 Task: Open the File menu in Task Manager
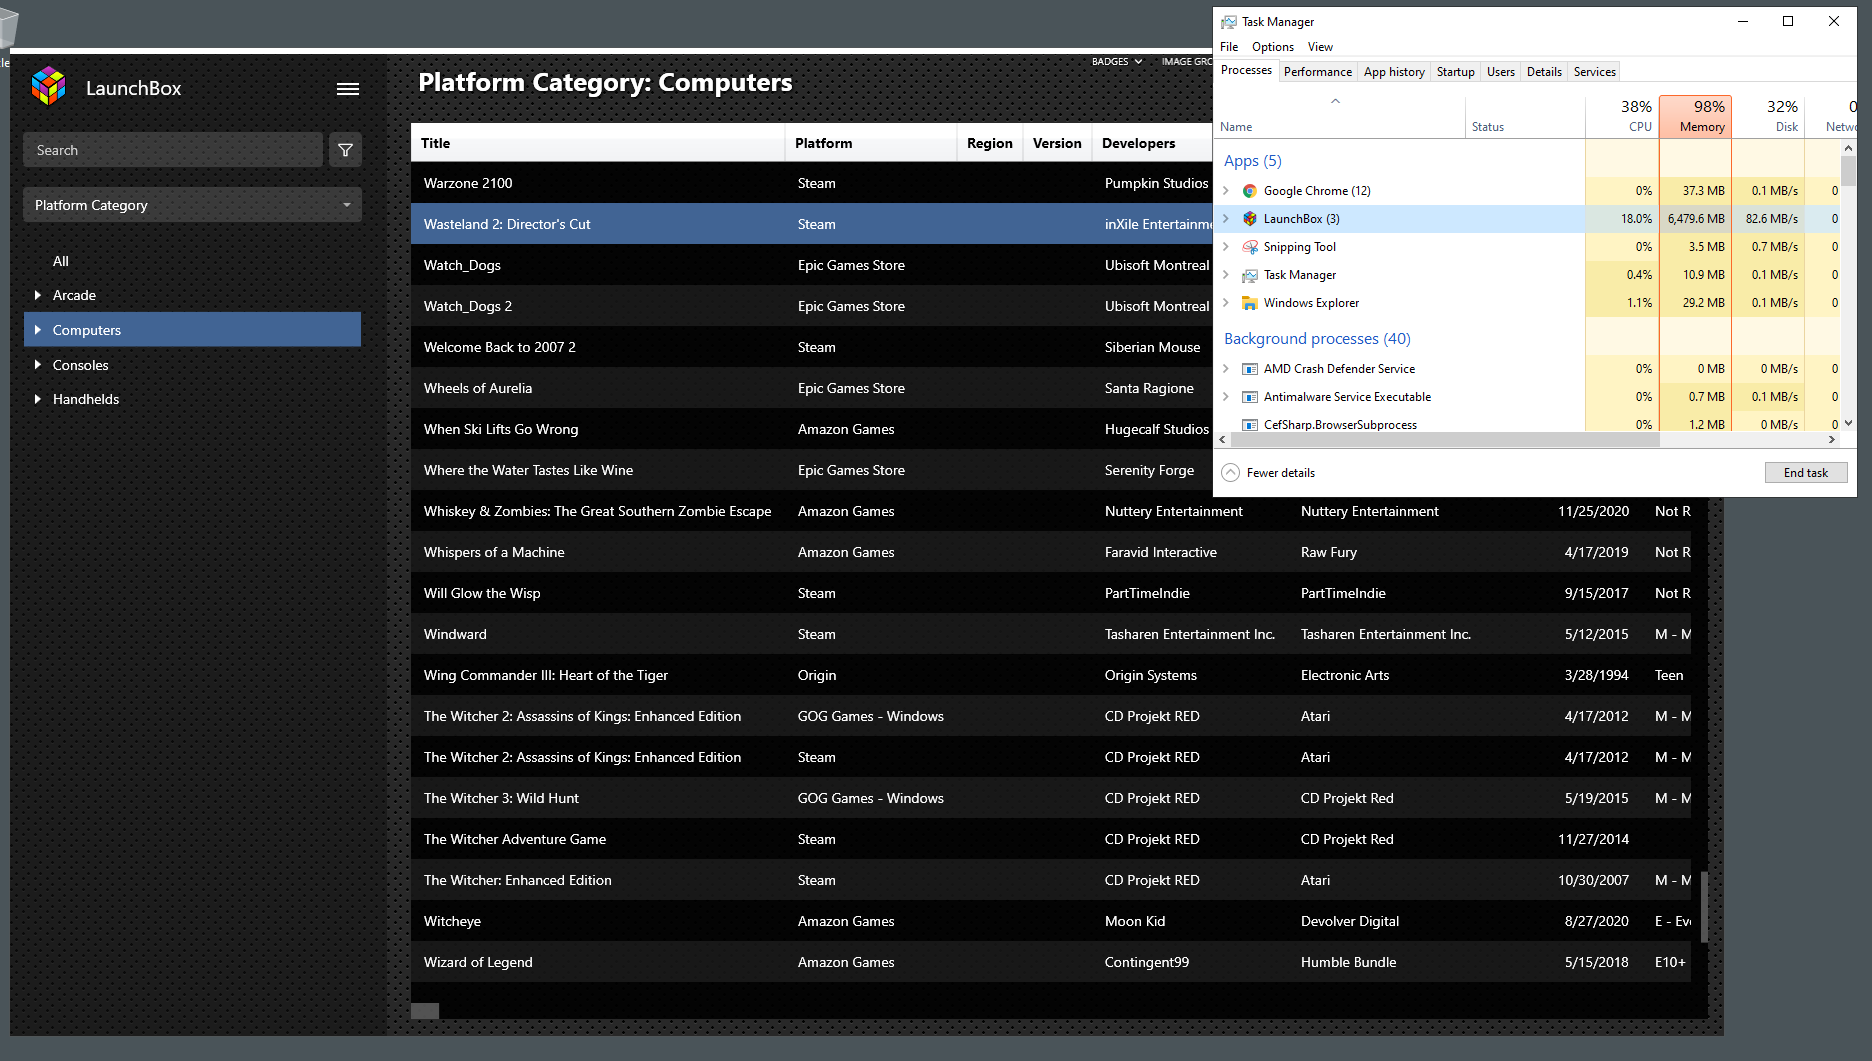click(1229, 47)
